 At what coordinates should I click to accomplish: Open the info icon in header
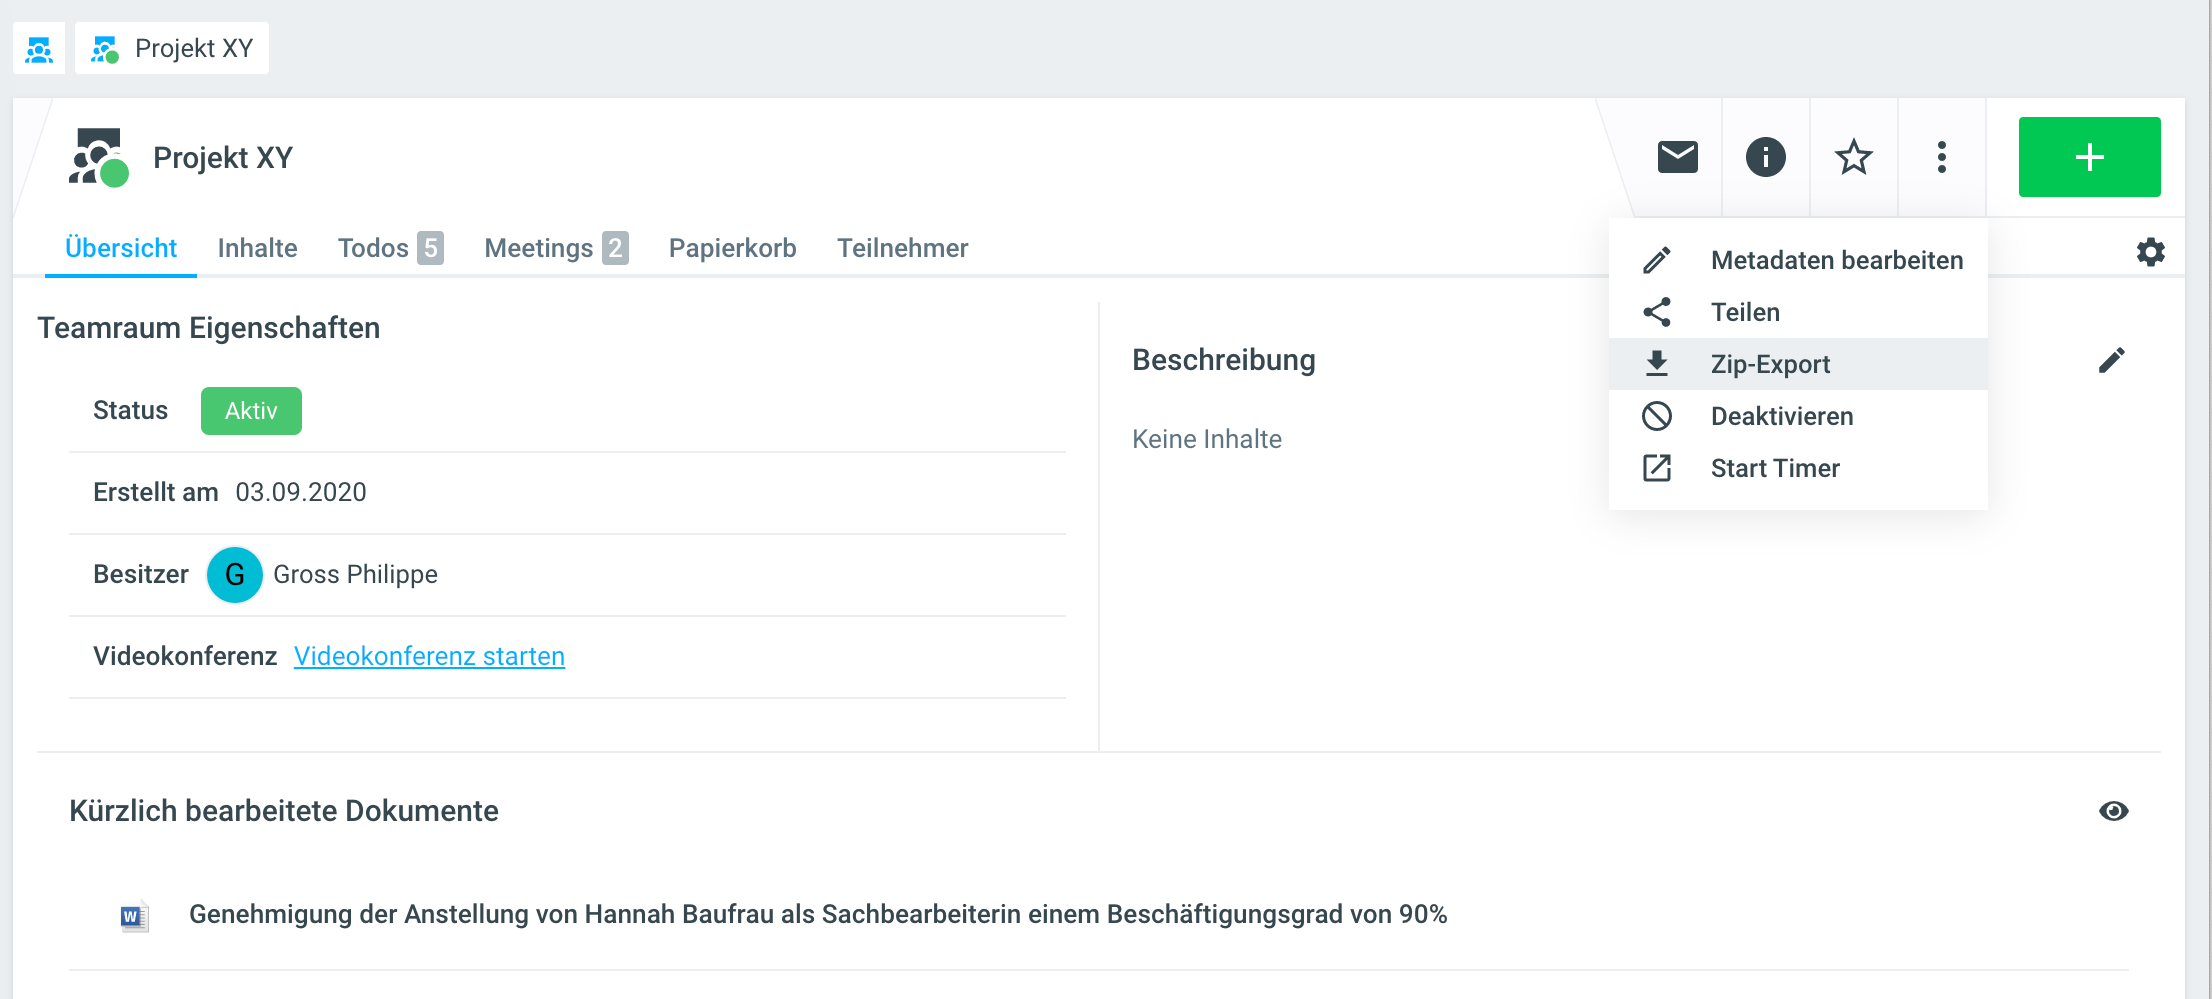[1765, 157]
